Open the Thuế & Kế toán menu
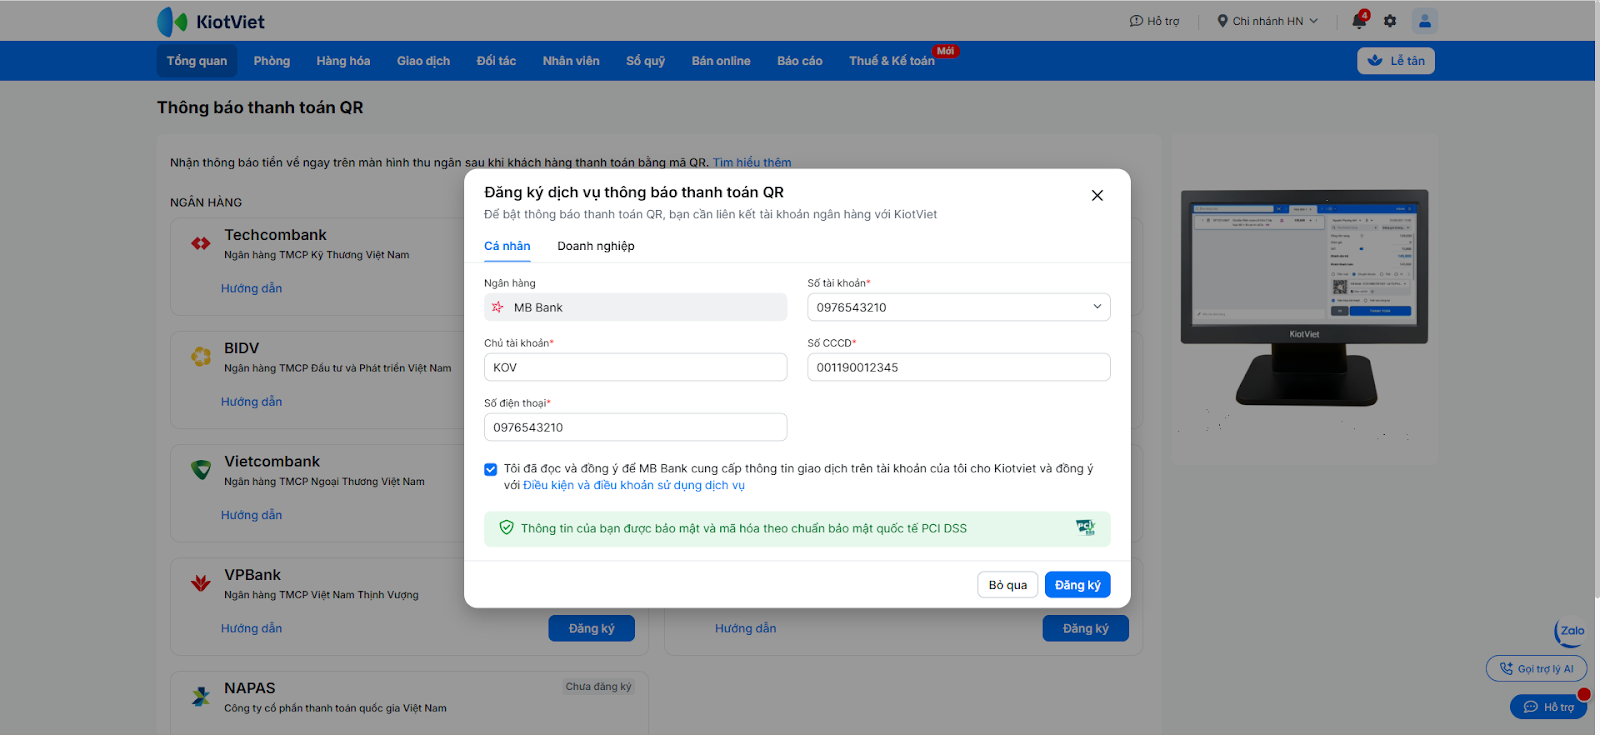This screenshot has width=1600, height=735. pos(892,61)
